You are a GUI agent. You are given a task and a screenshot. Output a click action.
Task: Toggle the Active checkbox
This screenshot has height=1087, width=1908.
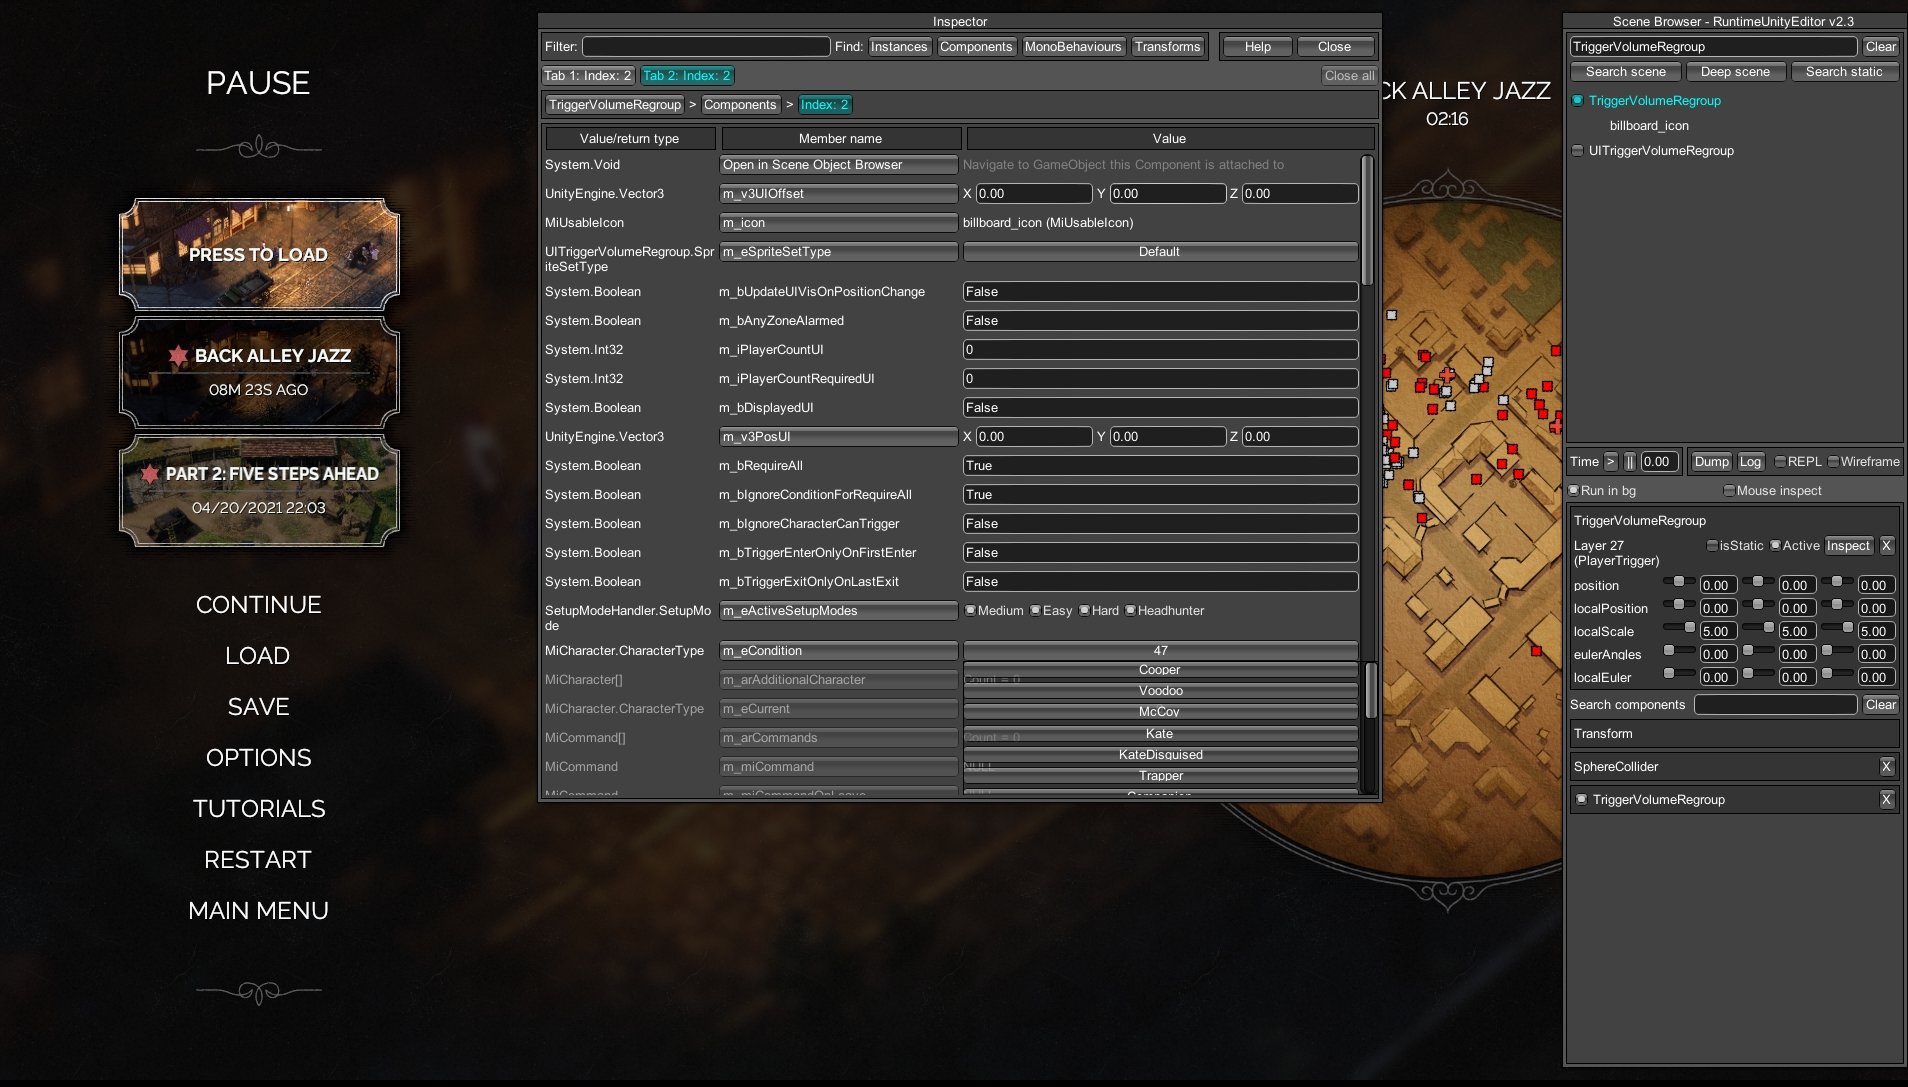tap(1775, 545)
